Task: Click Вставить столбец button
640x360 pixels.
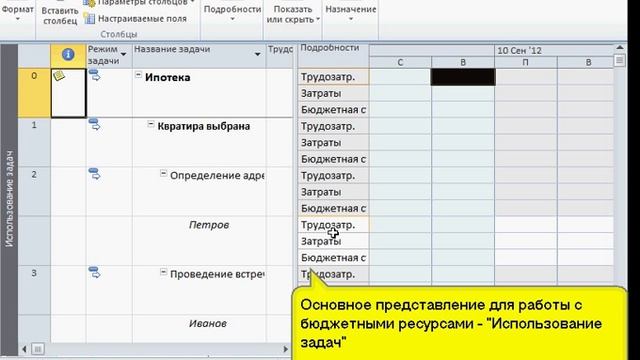Action: [x=60, y=16]
